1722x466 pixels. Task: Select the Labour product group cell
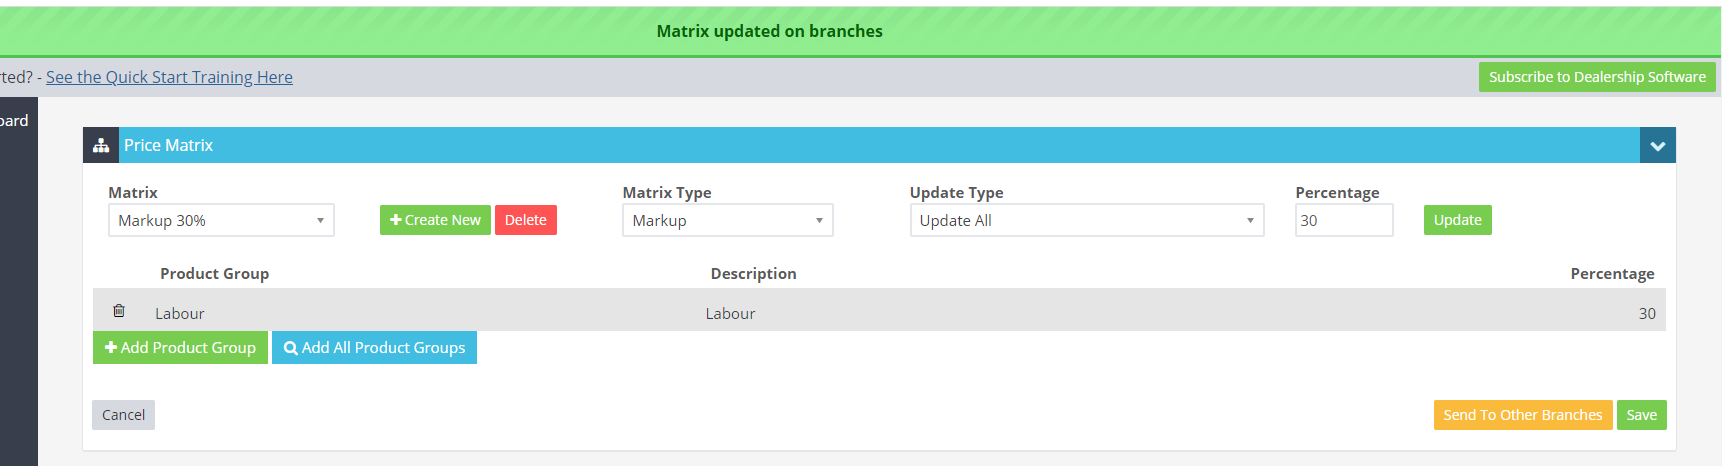pyautogui.click(x=180, y=313)
